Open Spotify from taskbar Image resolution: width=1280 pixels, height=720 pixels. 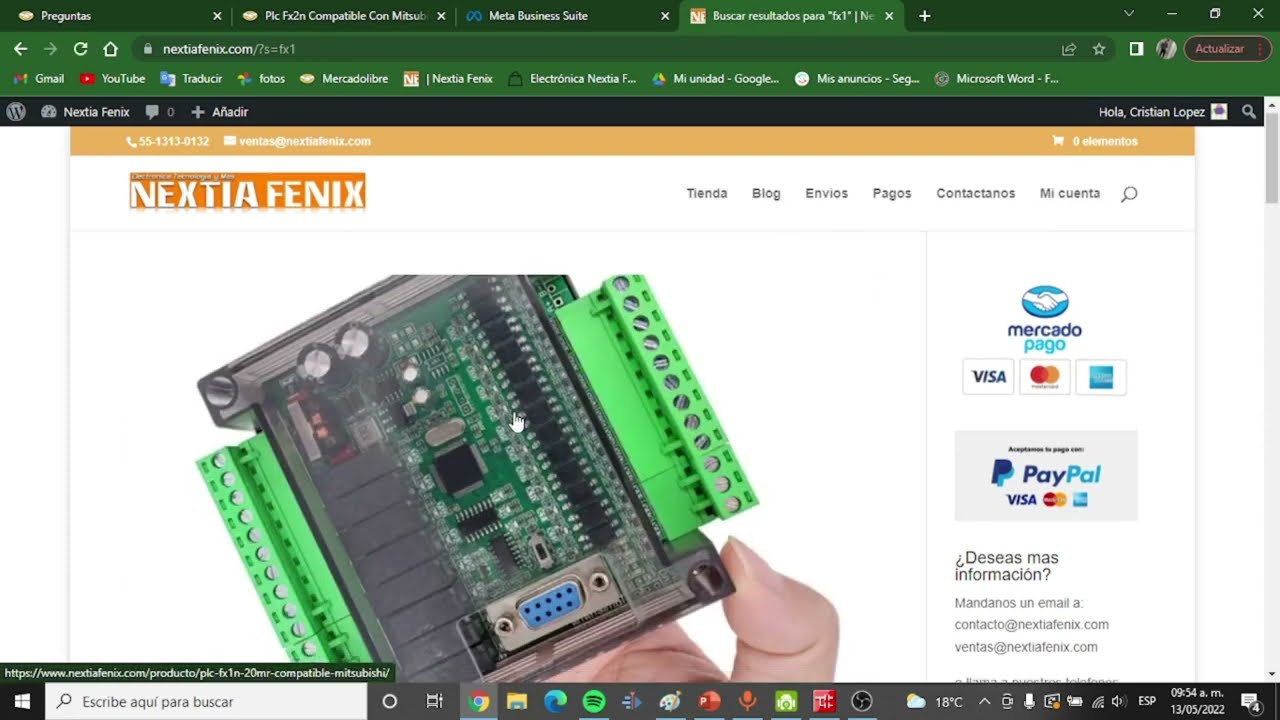[594, 701]
